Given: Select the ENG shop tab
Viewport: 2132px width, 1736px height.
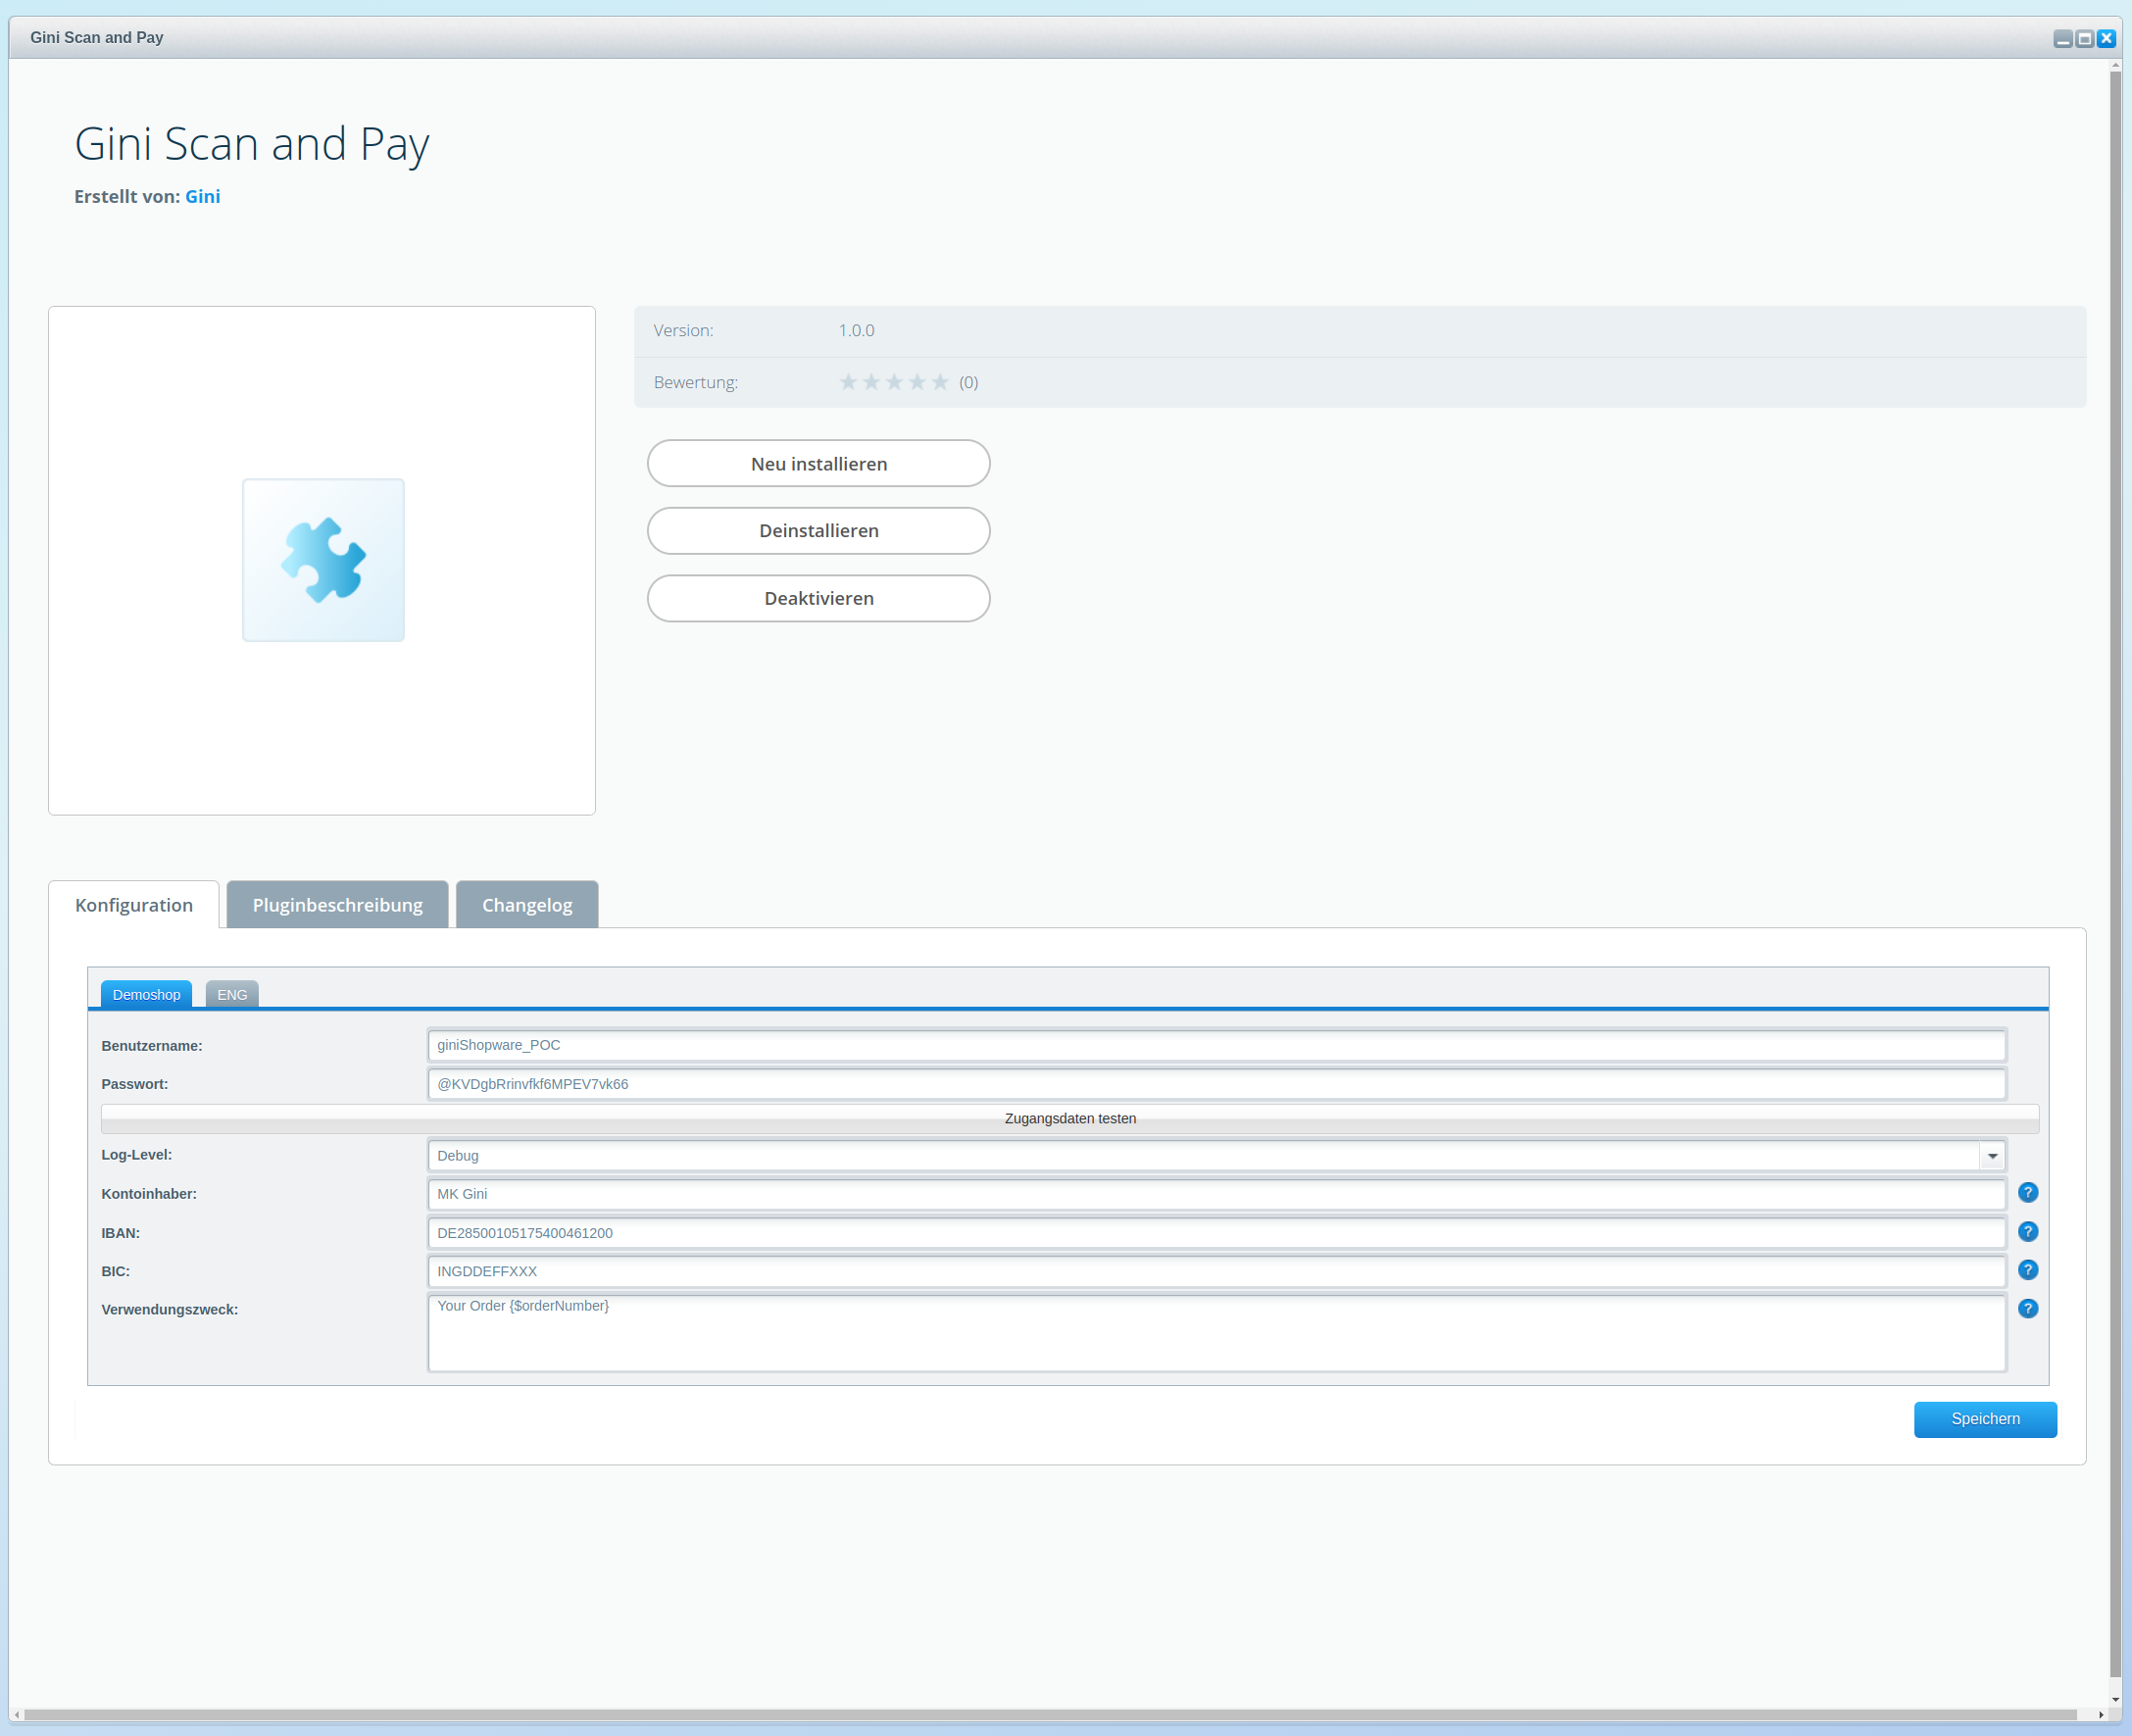Looking at the screenshot, I should pyautogui.click(x=232, y=994).
